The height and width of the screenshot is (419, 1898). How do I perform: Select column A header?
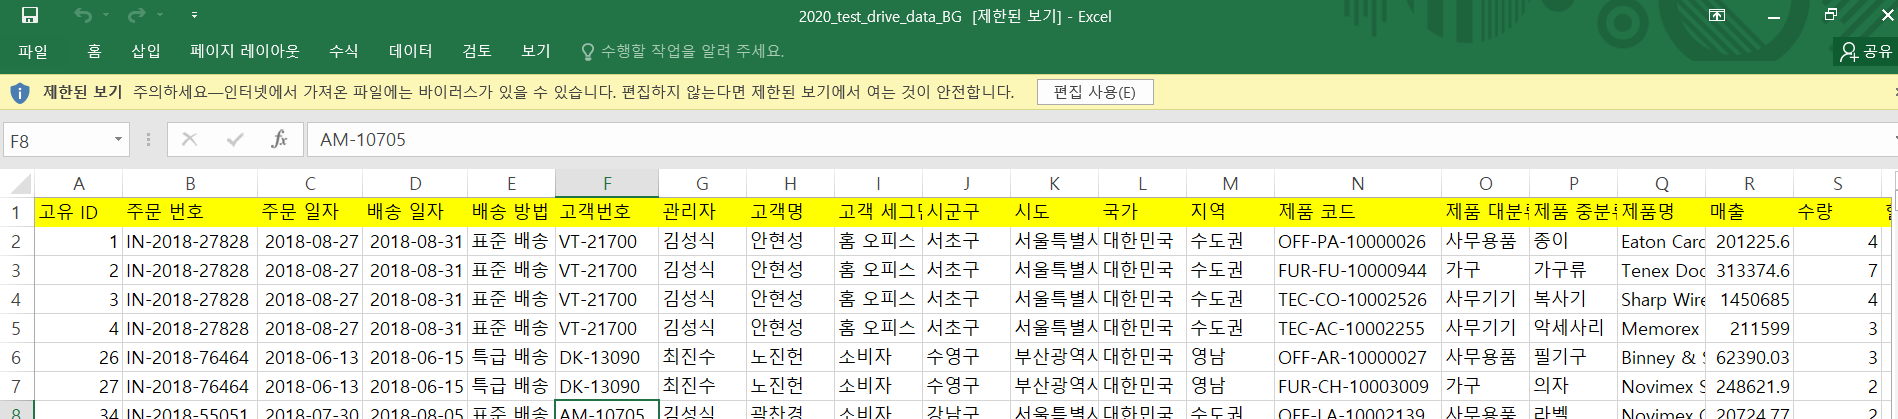click(x=79, y=184)
